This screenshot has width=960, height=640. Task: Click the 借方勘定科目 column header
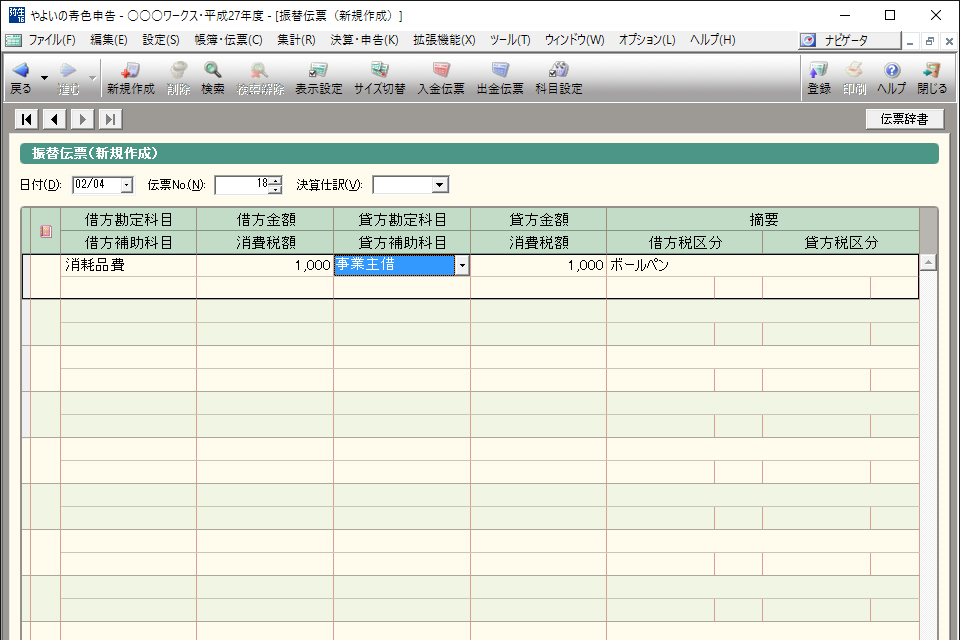129,219
